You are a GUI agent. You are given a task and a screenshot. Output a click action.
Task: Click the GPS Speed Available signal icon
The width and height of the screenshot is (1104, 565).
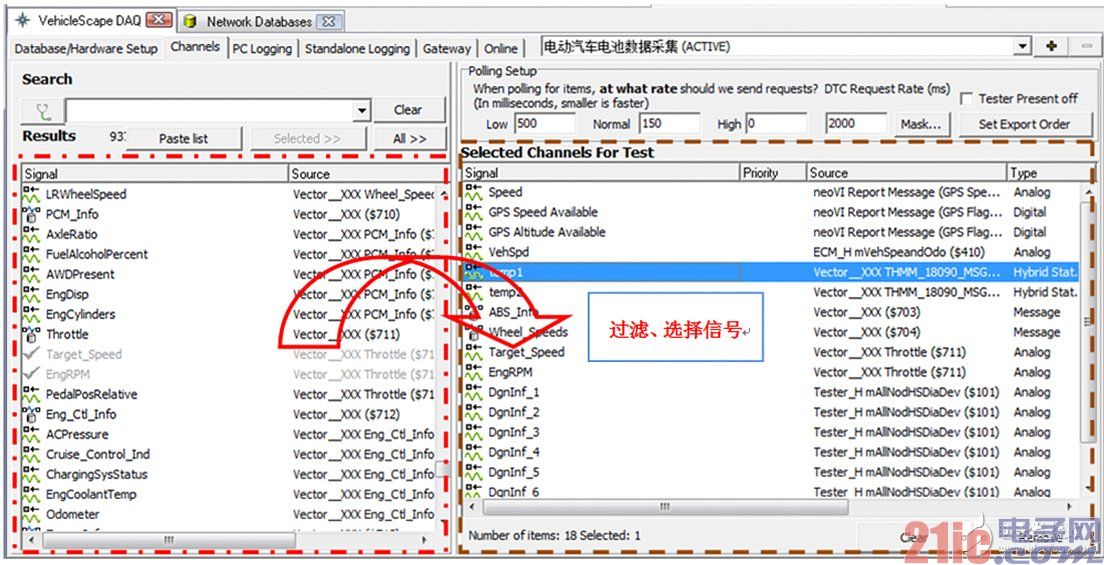pos(474,211)
